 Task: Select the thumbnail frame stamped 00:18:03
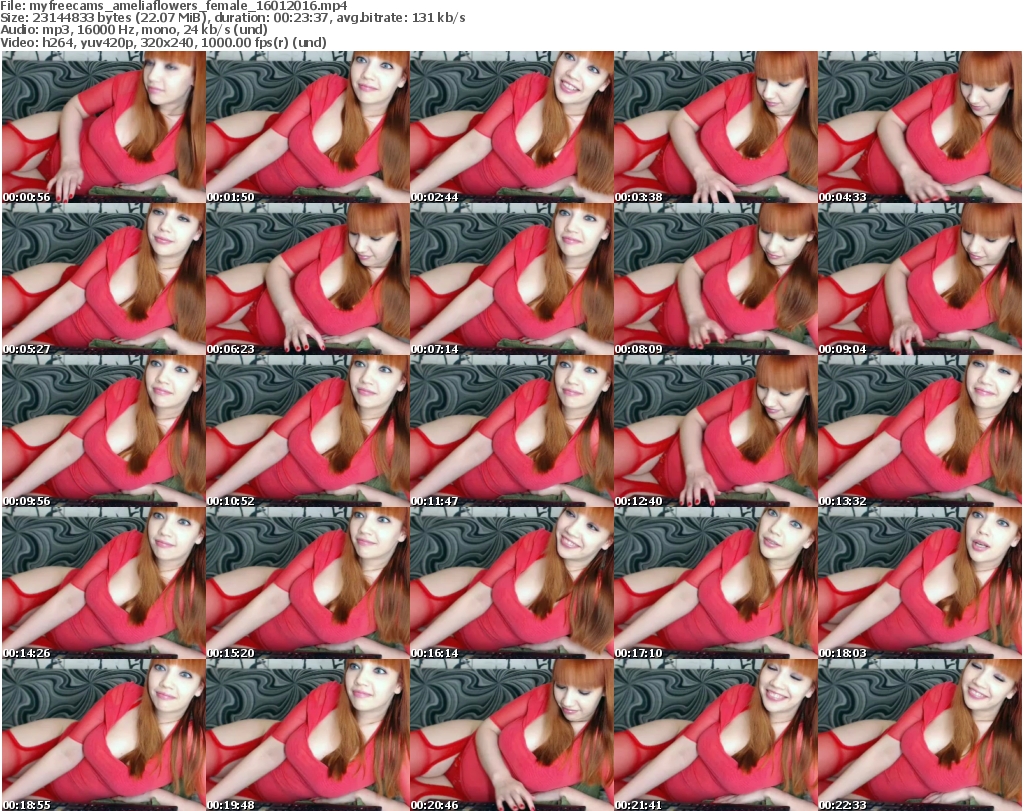[920, 583]
